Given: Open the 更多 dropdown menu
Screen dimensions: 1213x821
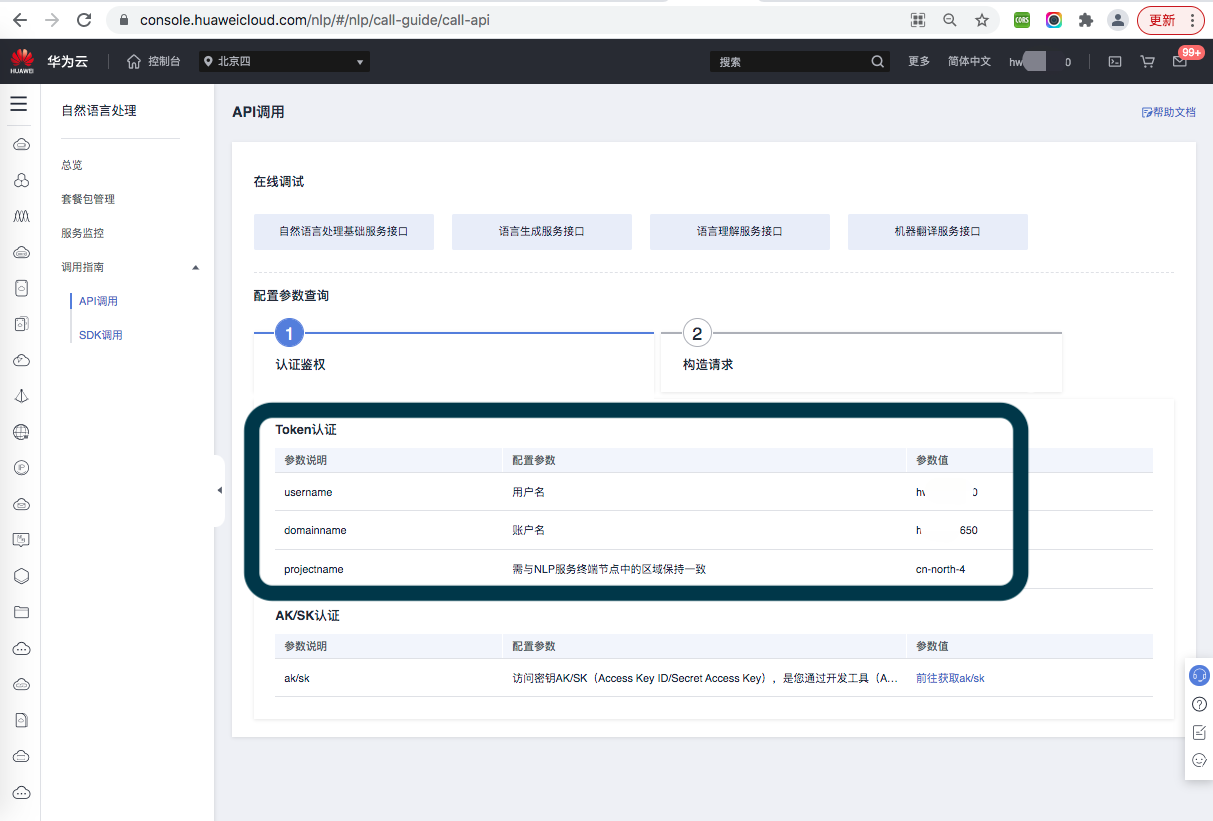Looking at the screenshot, I should tap(918, 61).
